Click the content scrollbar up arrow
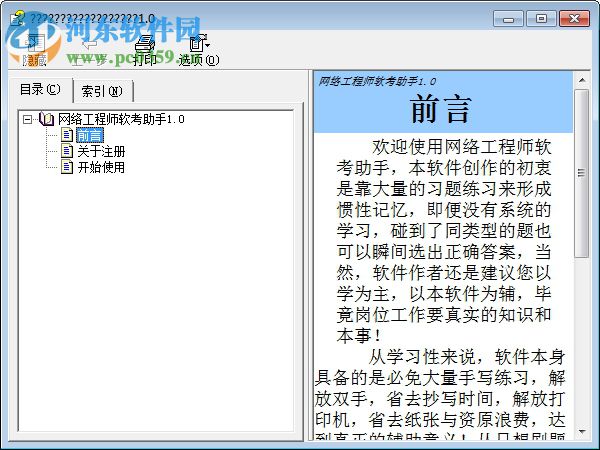Screen dimensions: 600x450 tap(582, 80)
